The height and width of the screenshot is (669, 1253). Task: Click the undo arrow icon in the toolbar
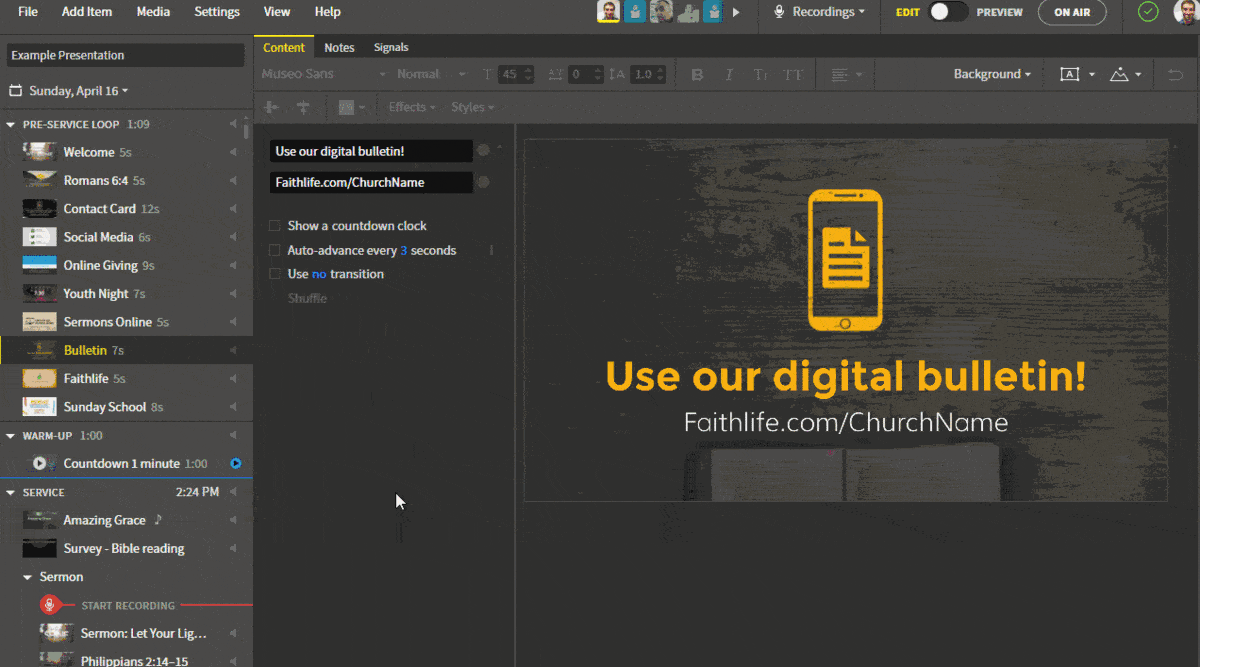[1176, 75]
